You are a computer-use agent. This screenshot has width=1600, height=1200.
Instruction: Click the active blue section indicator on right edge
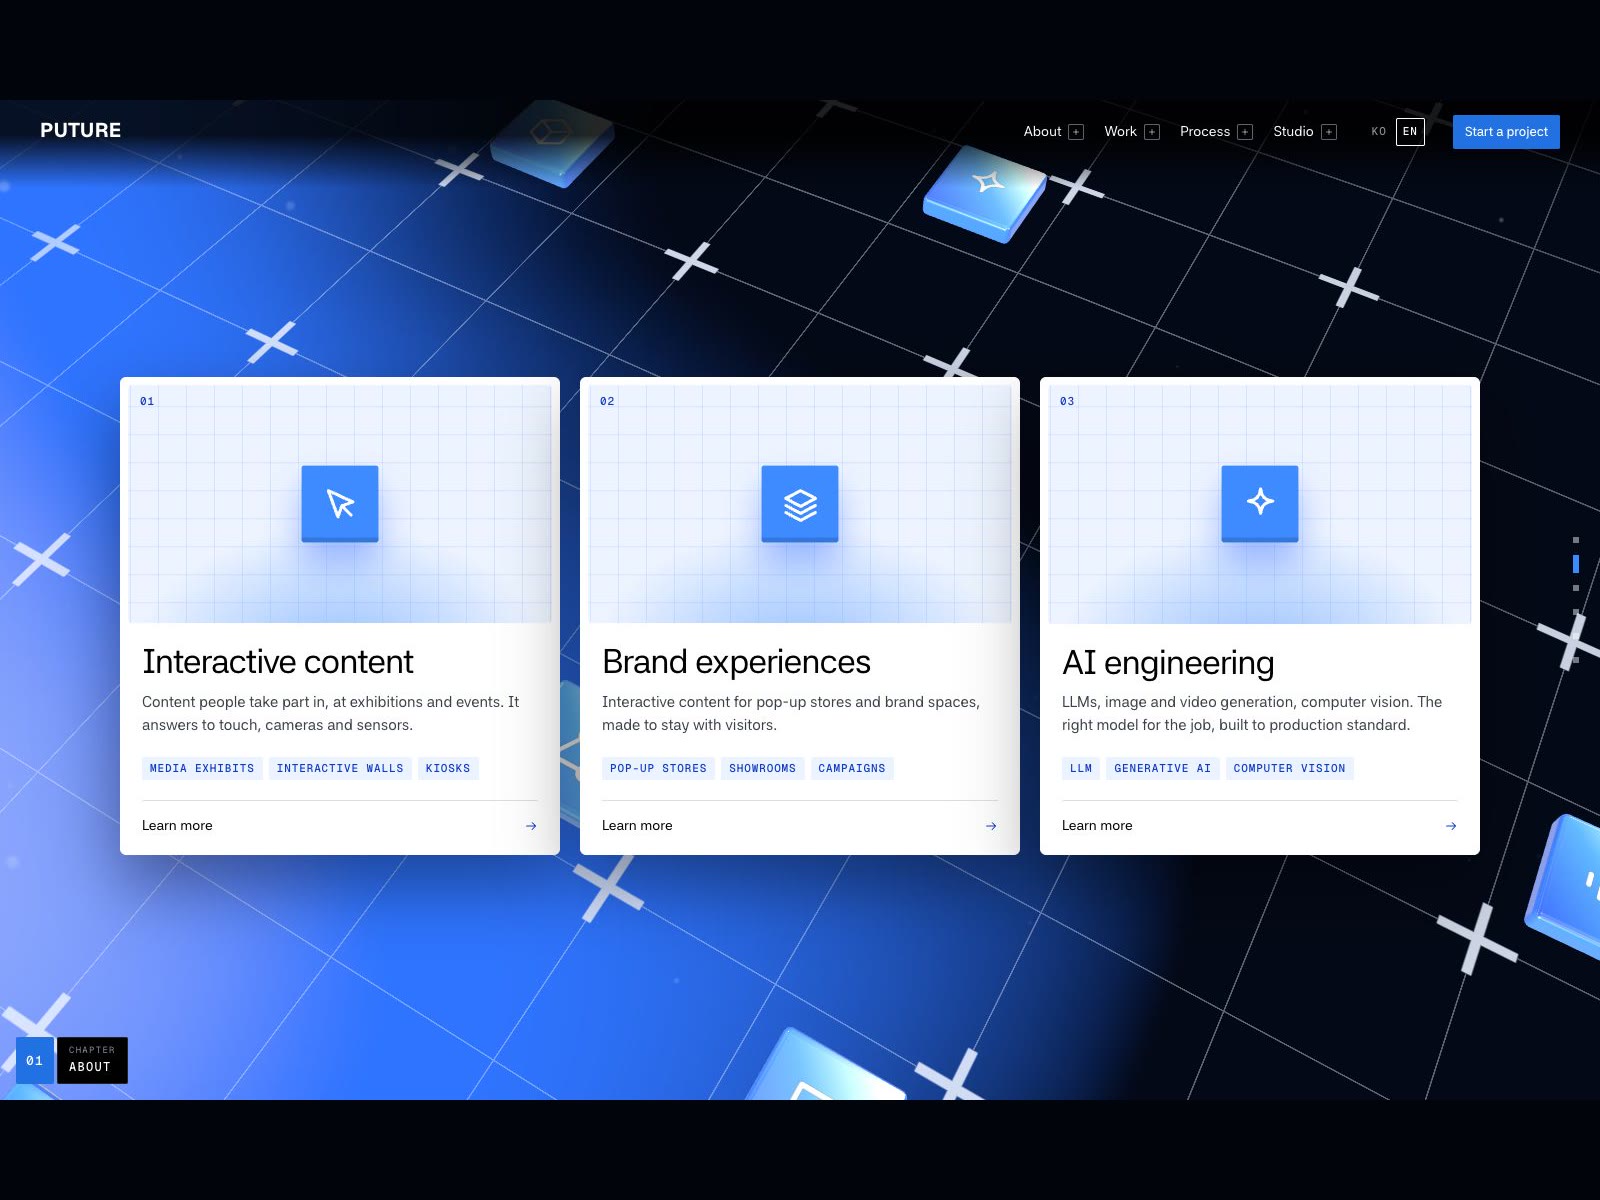(1576, 564)
